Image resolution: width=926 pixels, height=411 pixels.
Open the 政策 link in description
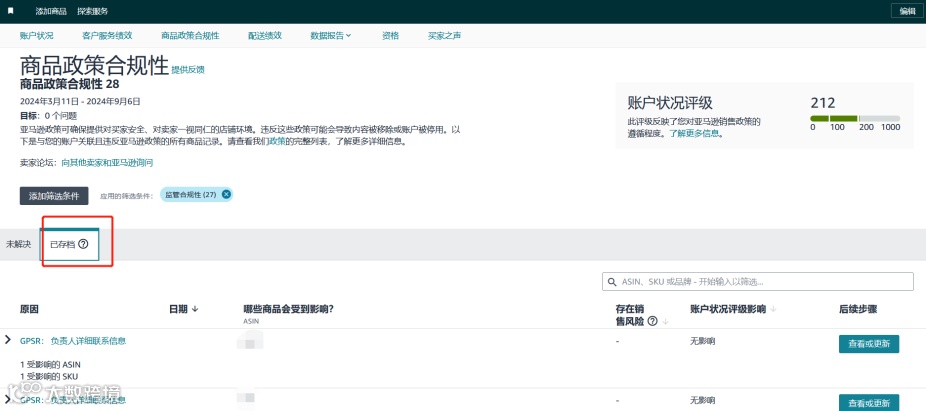(x=277, y=142)
